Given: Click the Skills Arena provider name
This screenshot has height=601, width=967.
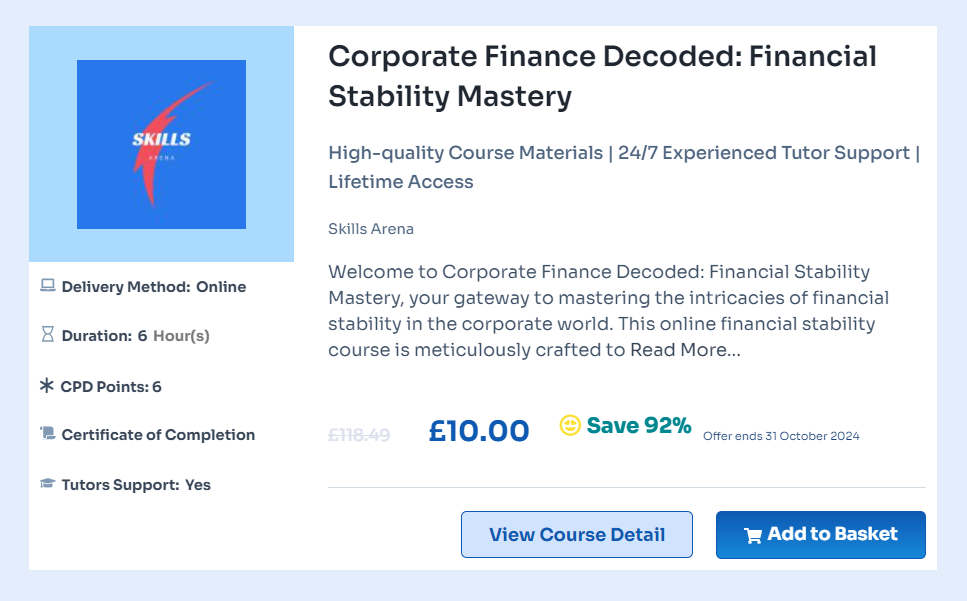Looking at the screenshot, I should 371,229.
